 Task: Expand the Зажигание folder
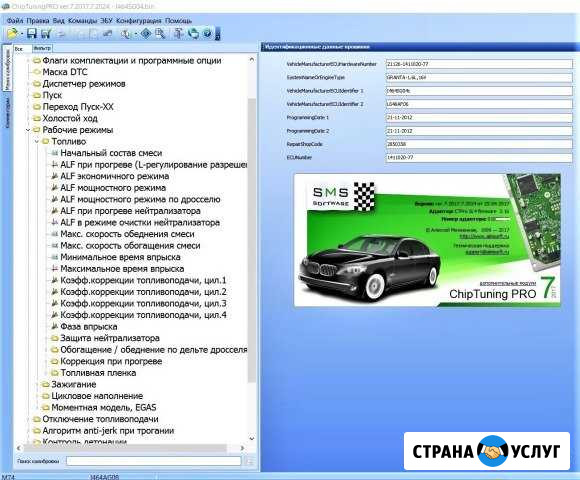click(37, 385)
